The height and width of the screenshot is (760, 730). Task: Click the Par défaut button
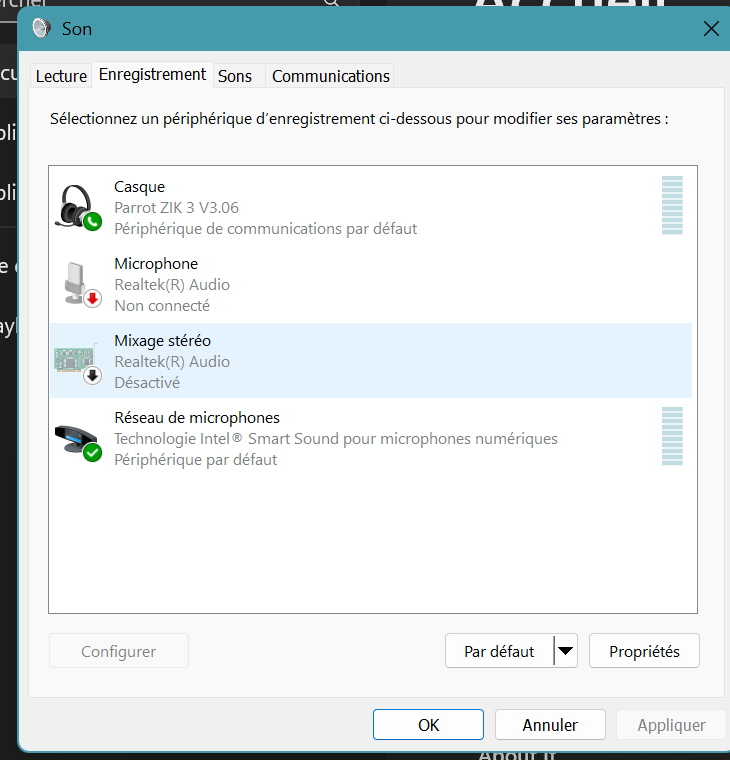[499, 650]
